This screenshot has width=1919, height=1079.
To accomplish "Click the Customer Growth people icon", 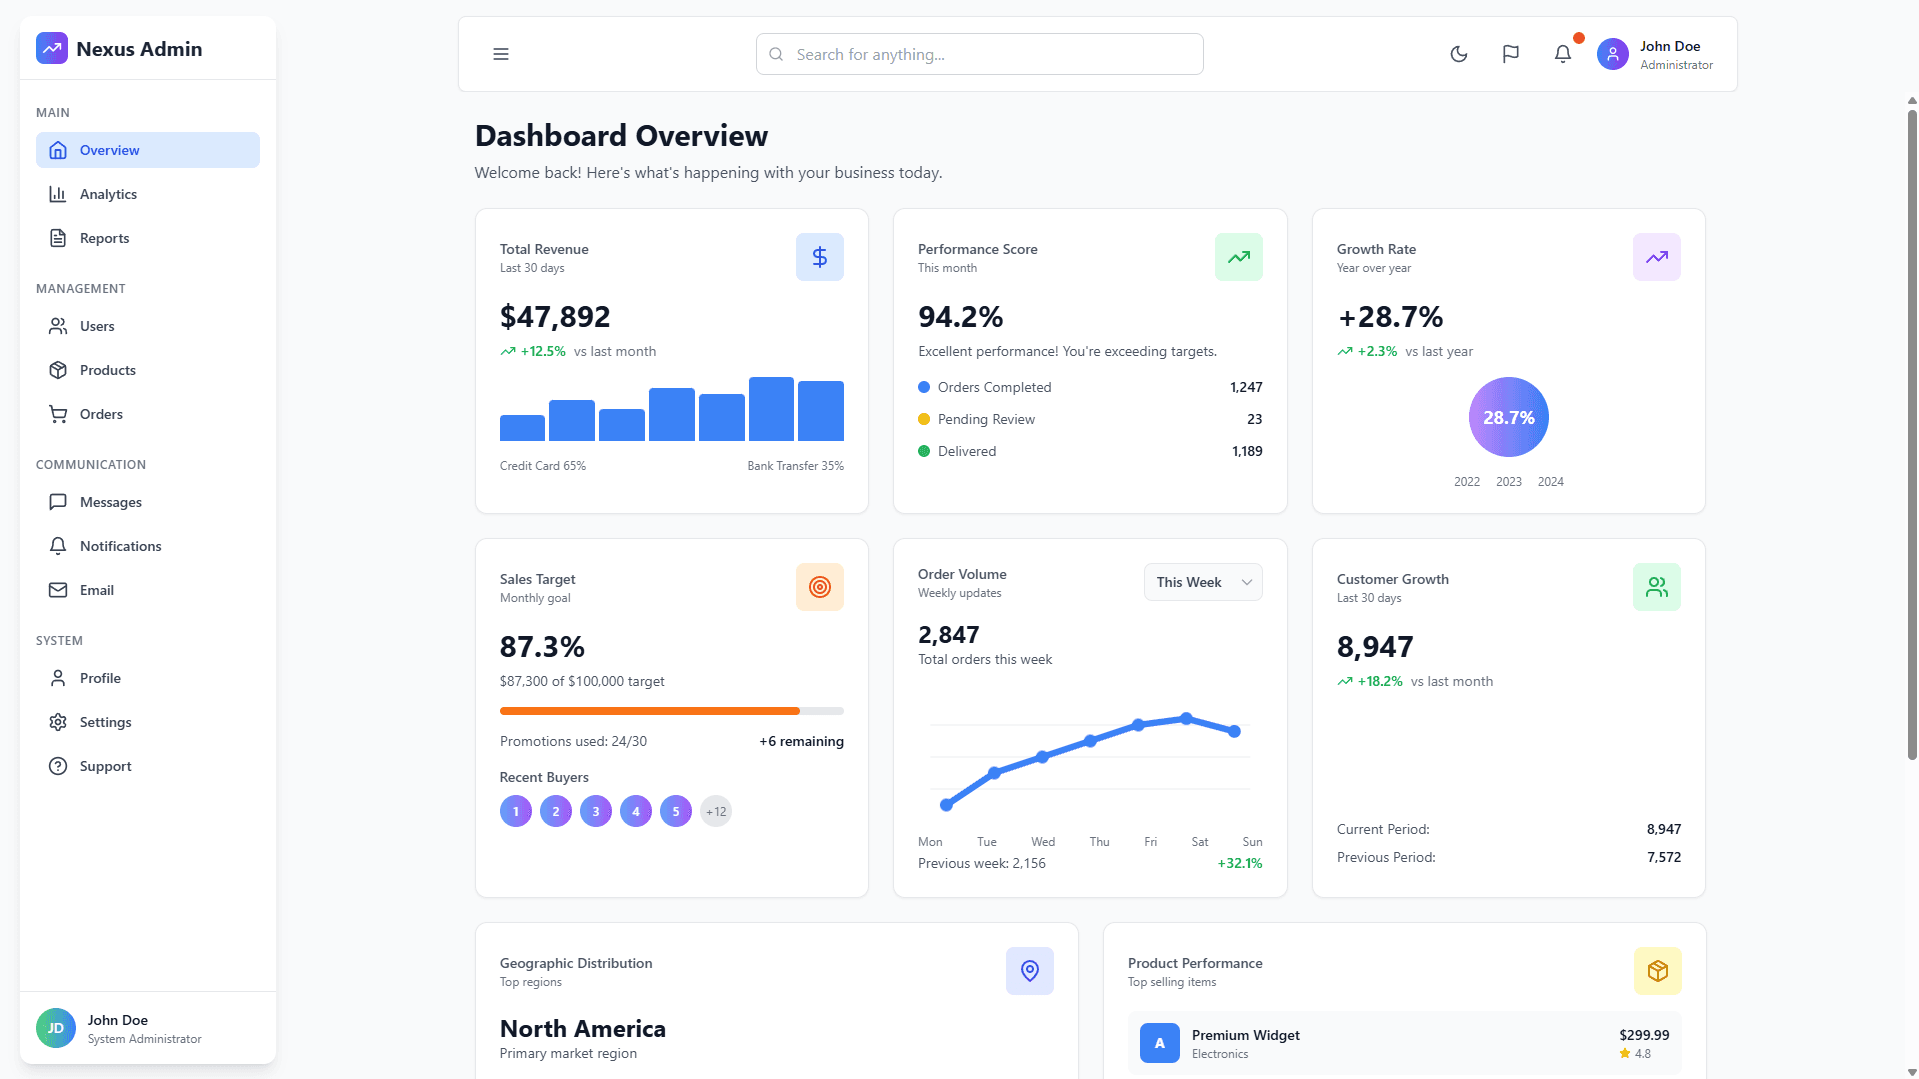I will tap(1656, 587).
